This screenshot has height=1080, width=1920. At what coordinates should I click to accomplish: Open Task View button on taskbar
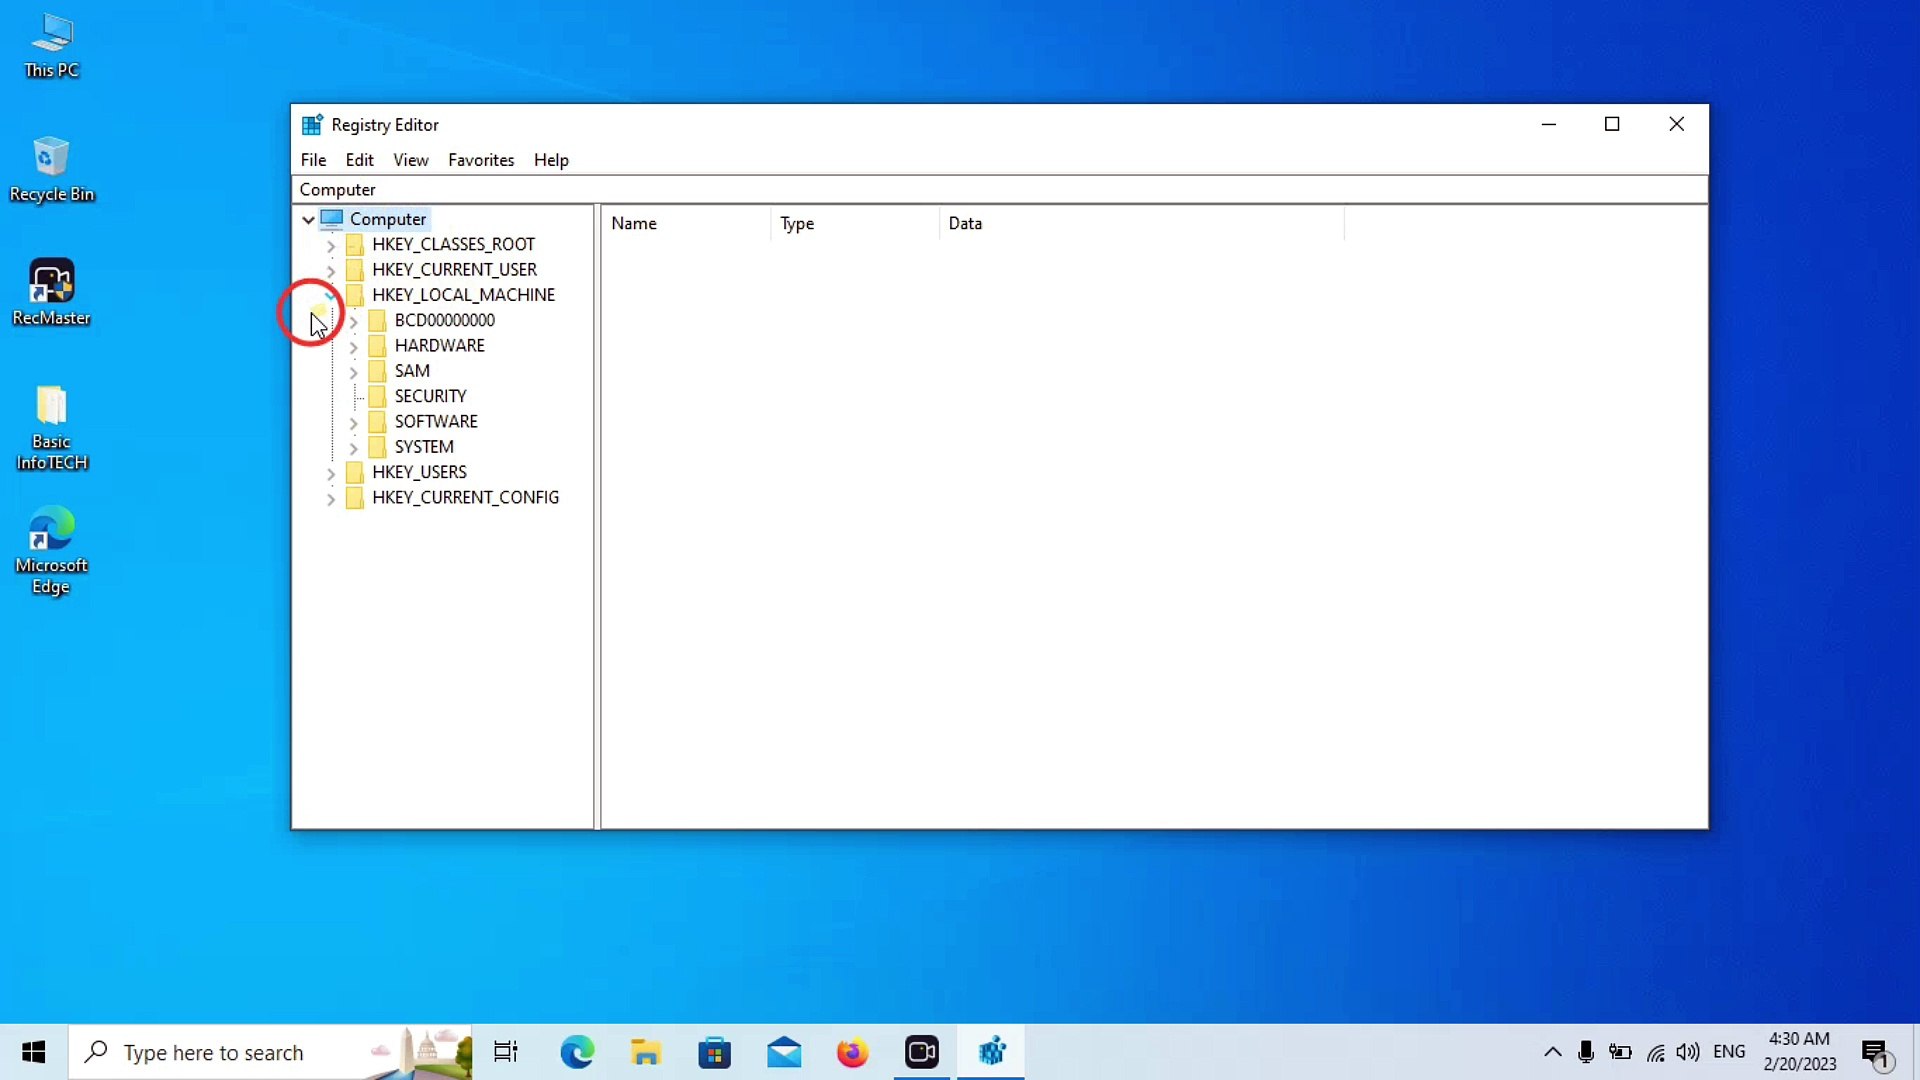[x=506, y=1052]
